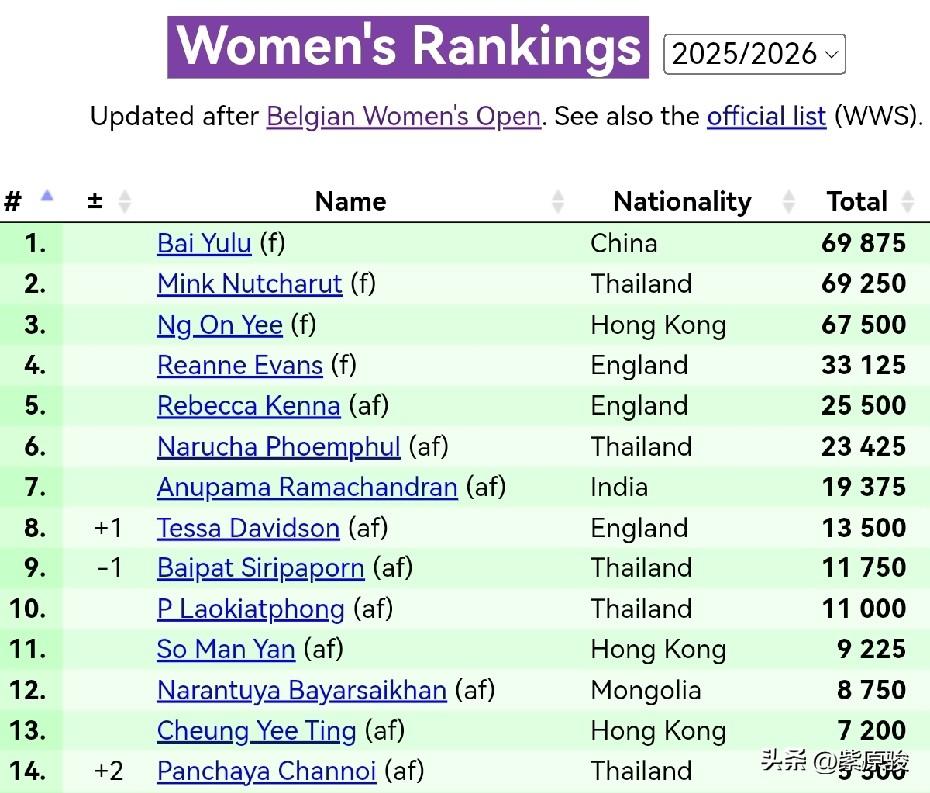Viewport: 930px width, 793px height.
Task: Open Ng On Yee's profile
Action: coord(219,325)
